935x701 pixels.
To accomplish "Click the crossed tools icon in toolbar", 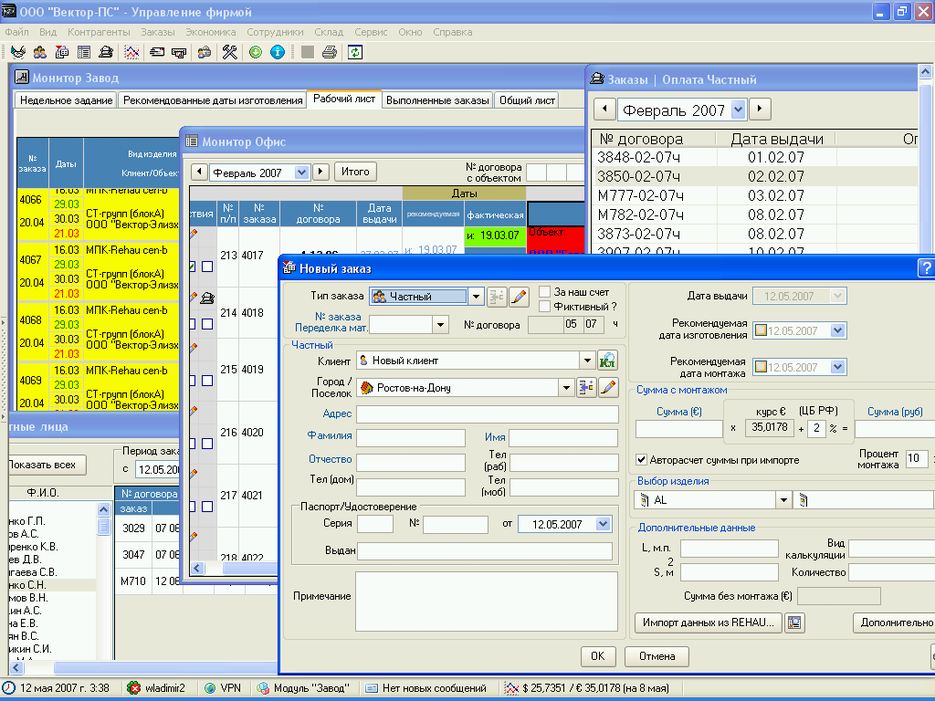I will [229, 52].
